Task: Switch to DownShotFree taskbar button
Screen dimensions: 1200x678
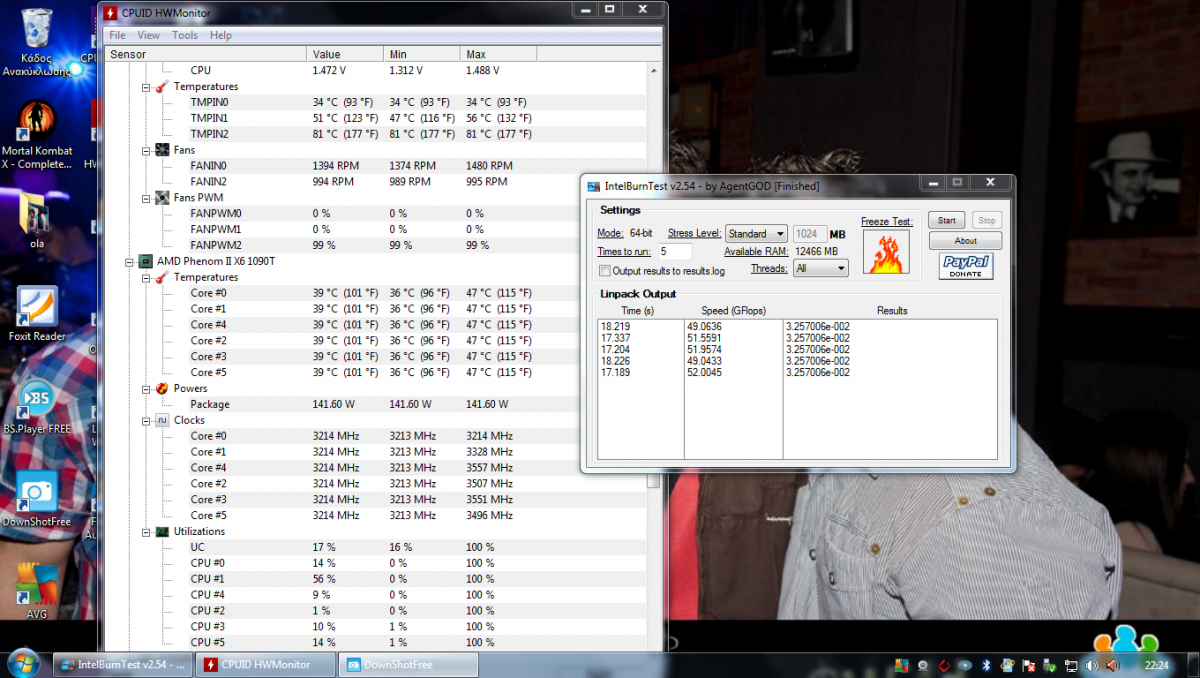Action: [x=408, y=664]
